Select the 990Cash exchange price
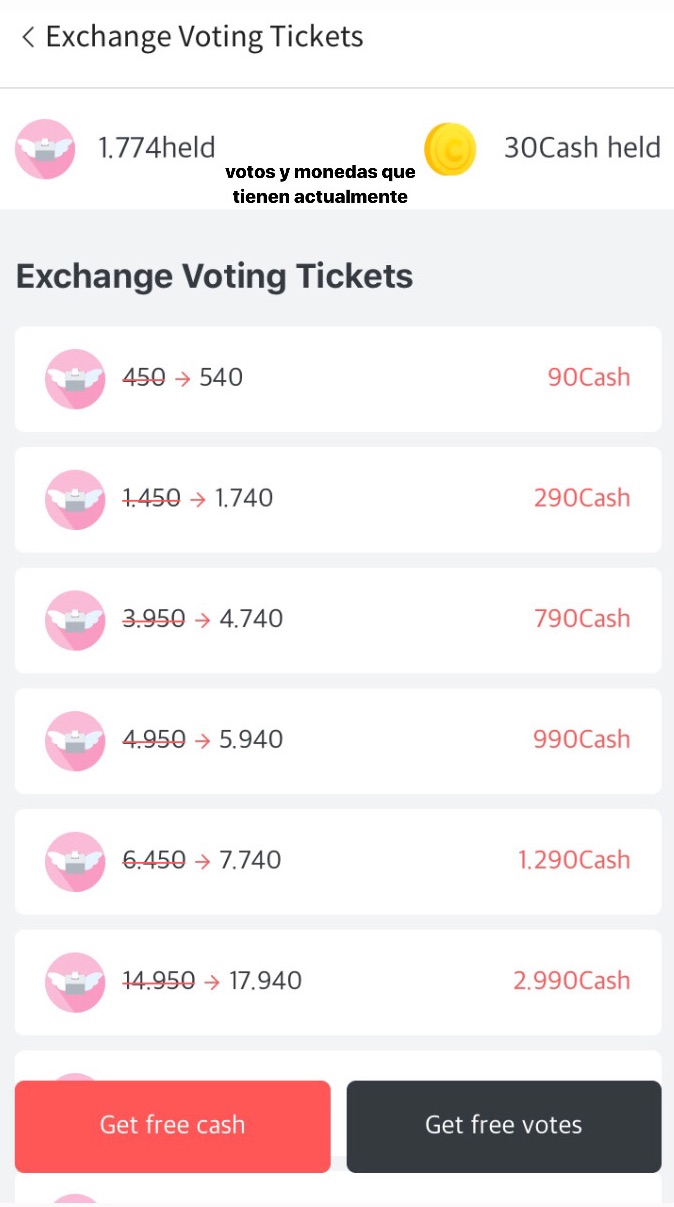The width and height of the screenshot is (674, 1207). pos(581,740)
